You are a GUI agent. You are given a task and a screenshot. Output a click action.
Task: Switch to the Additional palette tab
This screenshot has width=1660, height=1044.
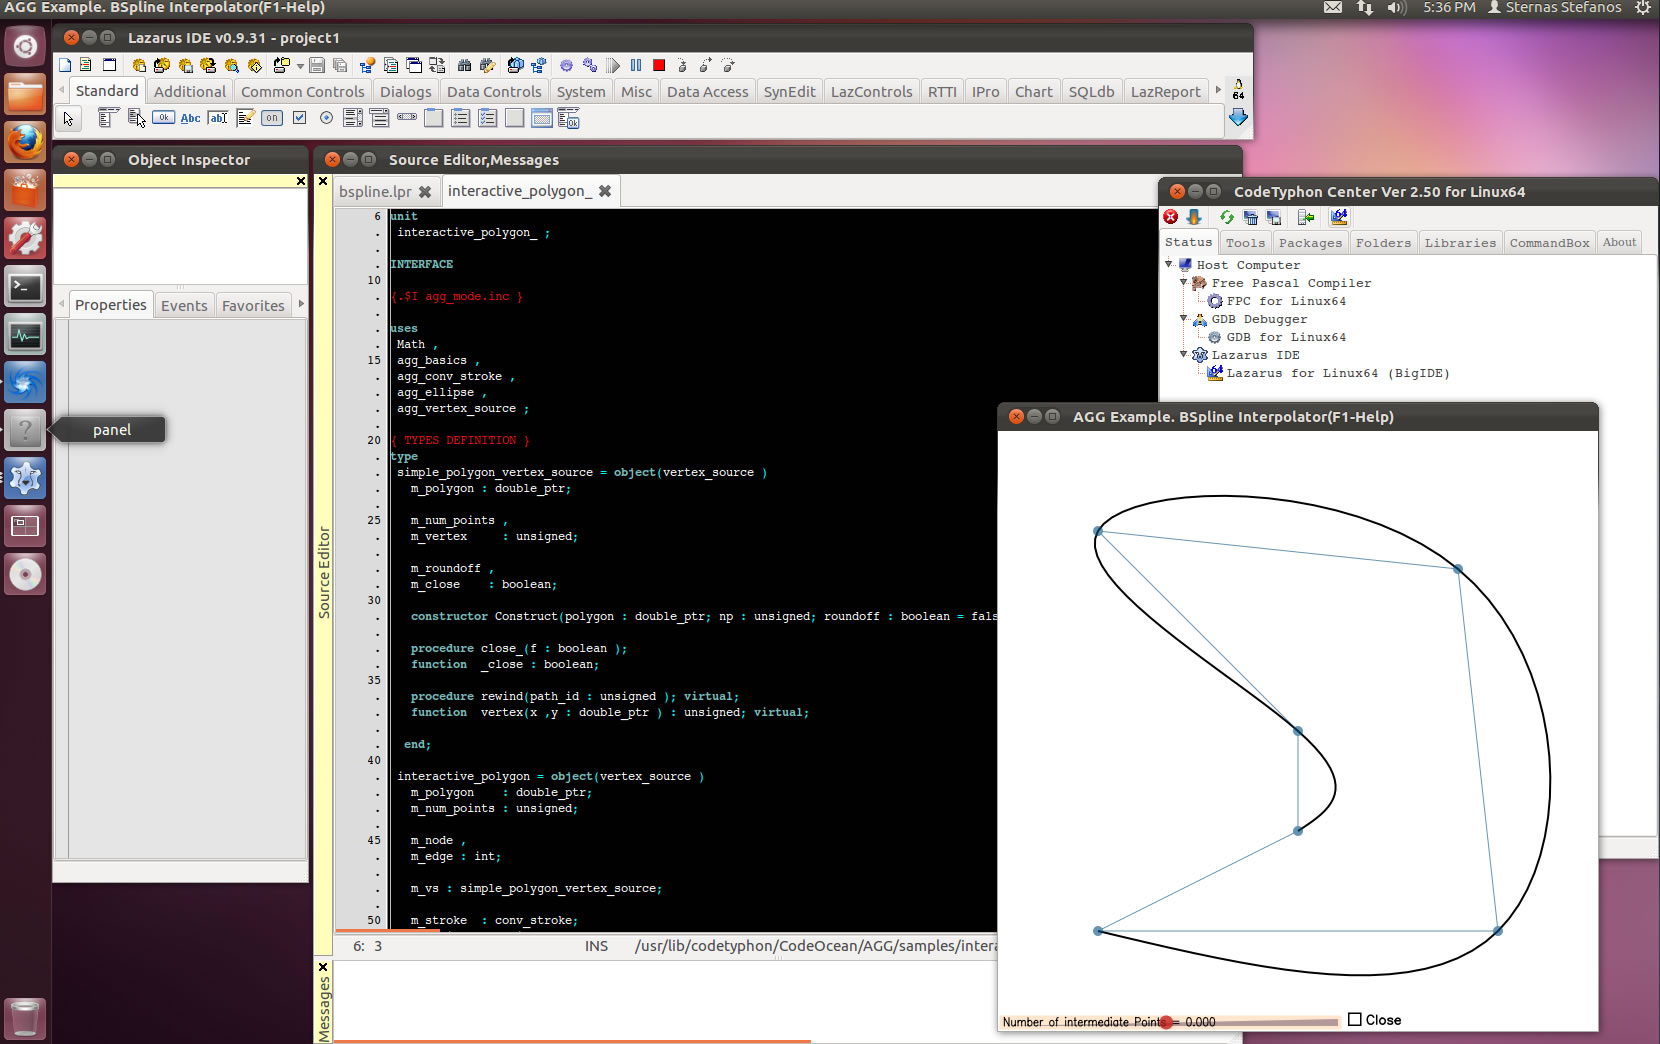[190, 91]
